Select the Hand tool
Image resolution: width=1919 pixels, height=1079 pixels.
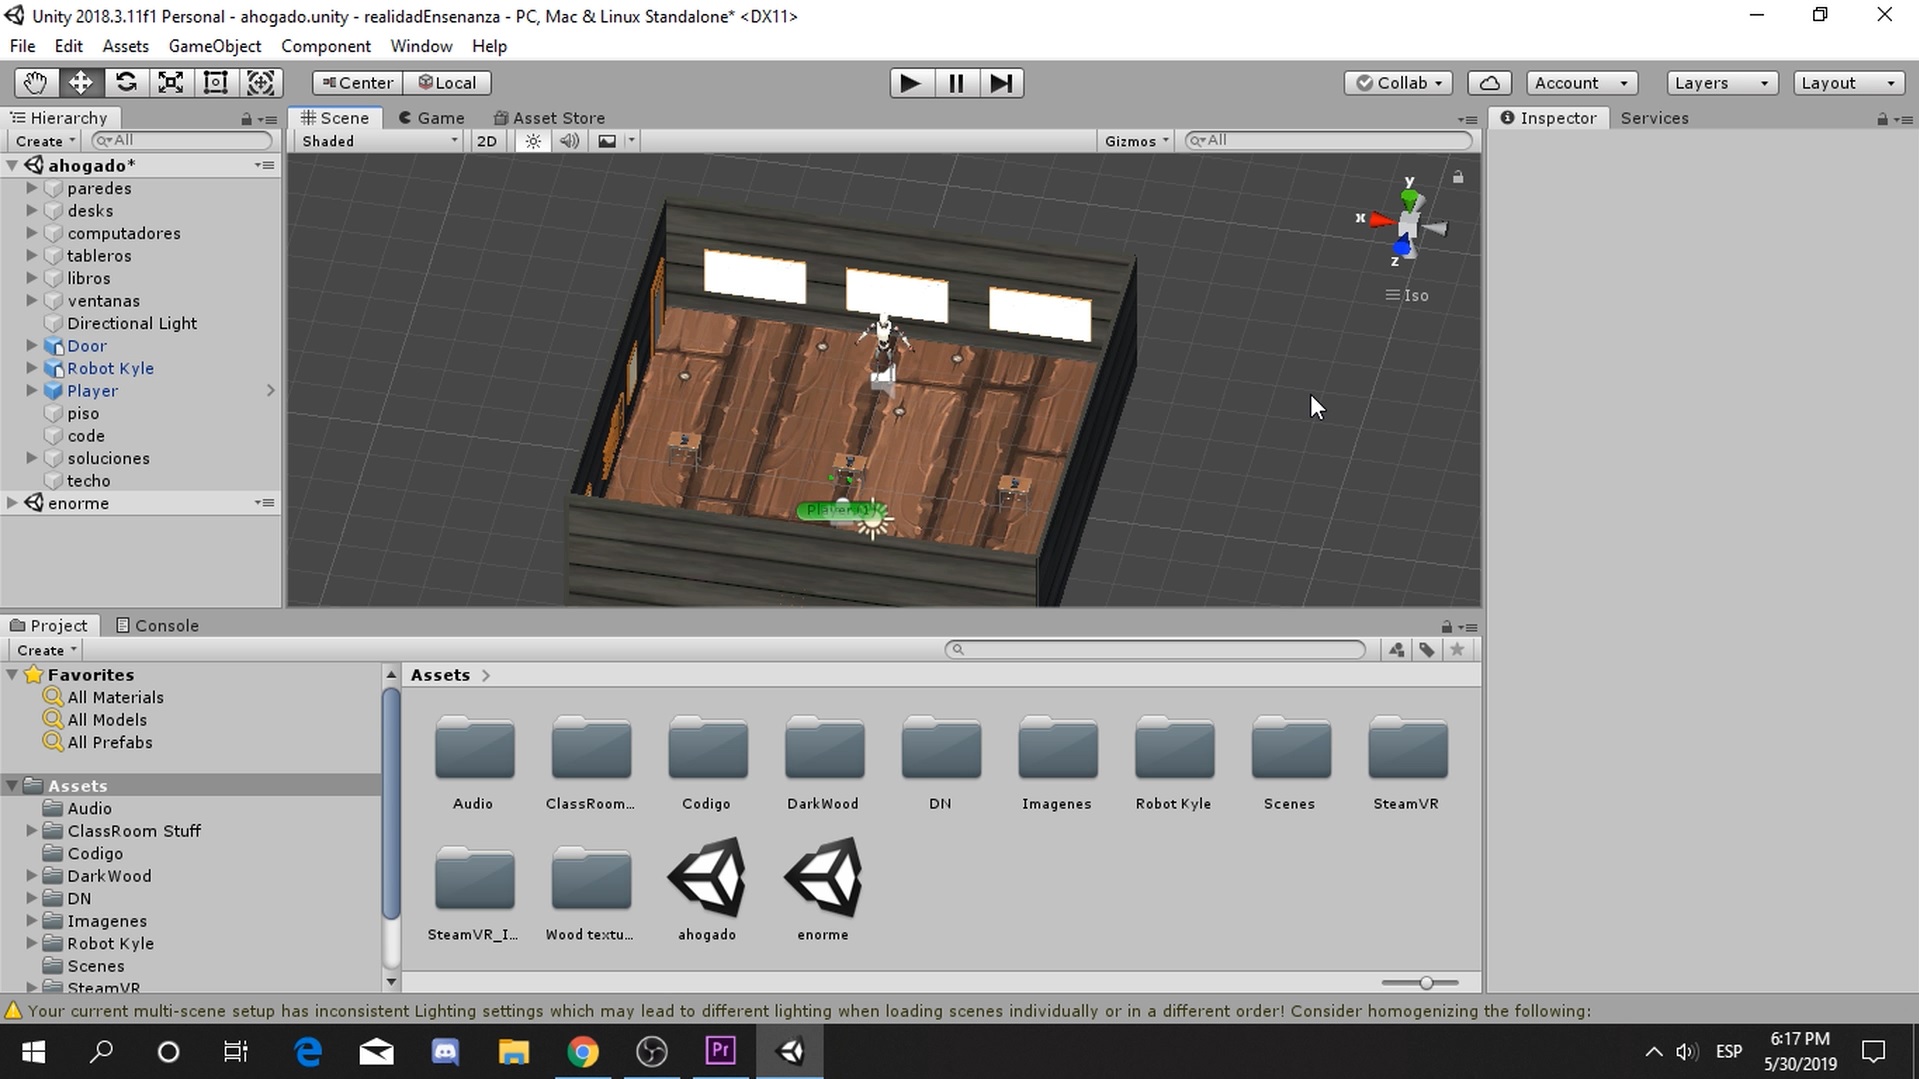click(36, 83)
